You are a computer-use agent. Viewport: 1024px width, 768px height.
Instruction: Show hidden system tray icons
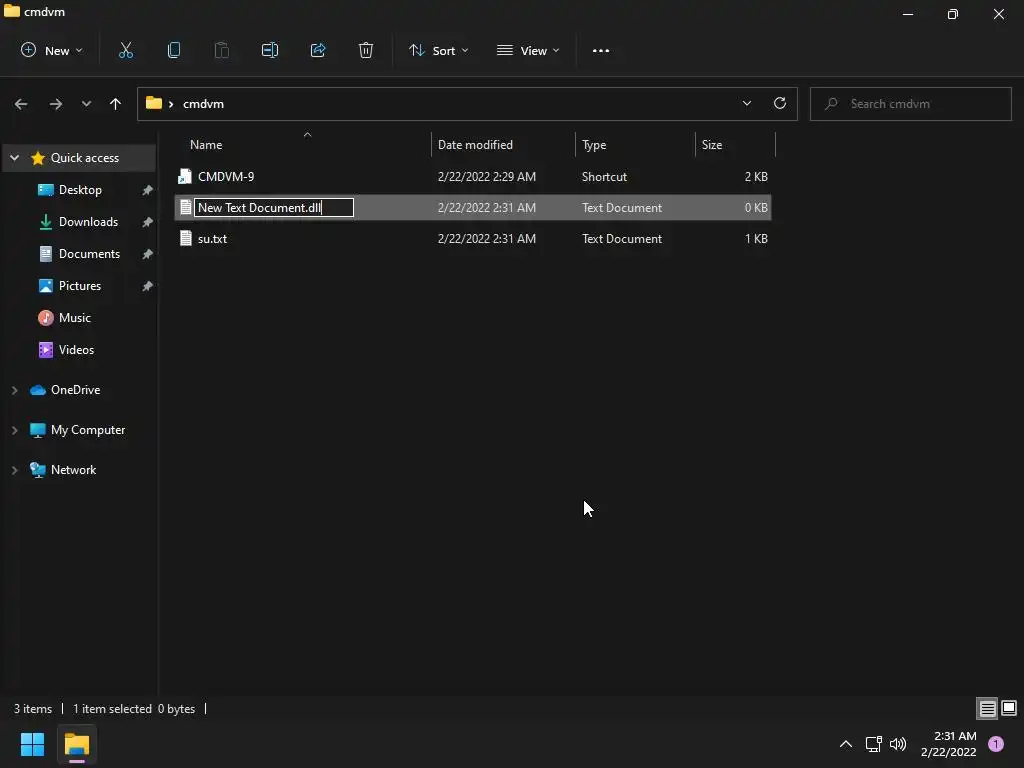[x=846, y=744]
